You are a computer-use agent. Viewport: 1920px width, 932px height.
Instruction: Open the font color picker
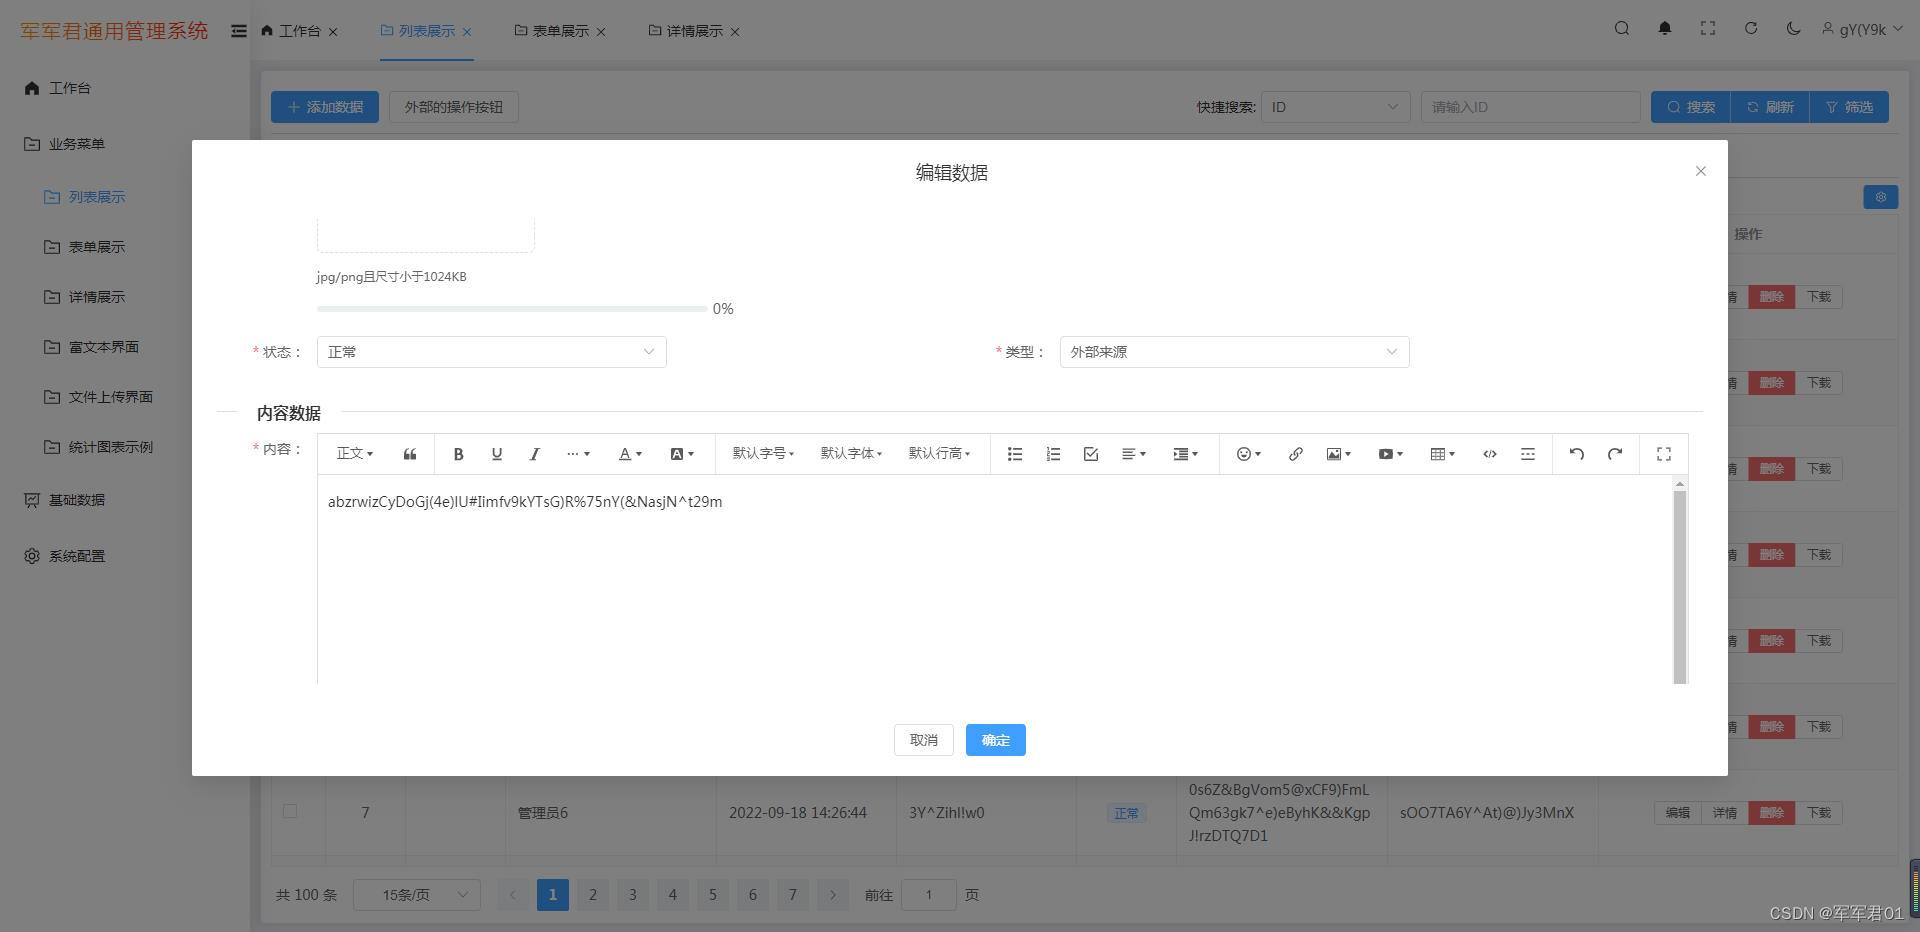[630, 454]
